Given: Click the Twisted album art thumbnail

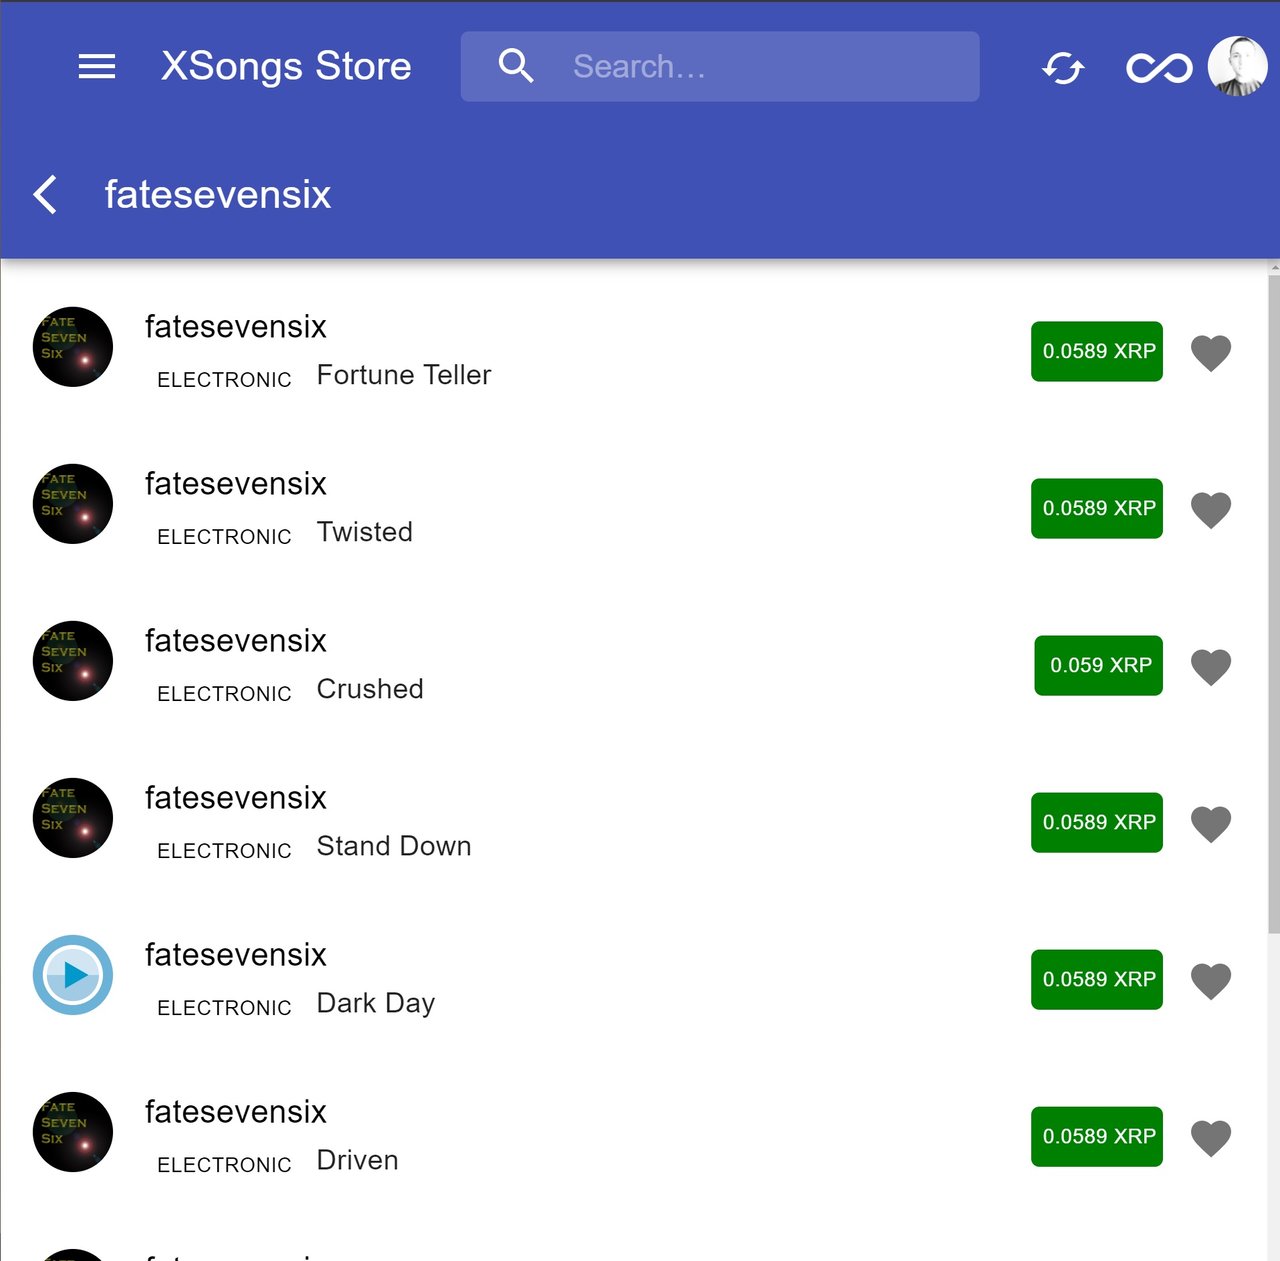Looking at the screenshot, I should (x=73, y=504).
